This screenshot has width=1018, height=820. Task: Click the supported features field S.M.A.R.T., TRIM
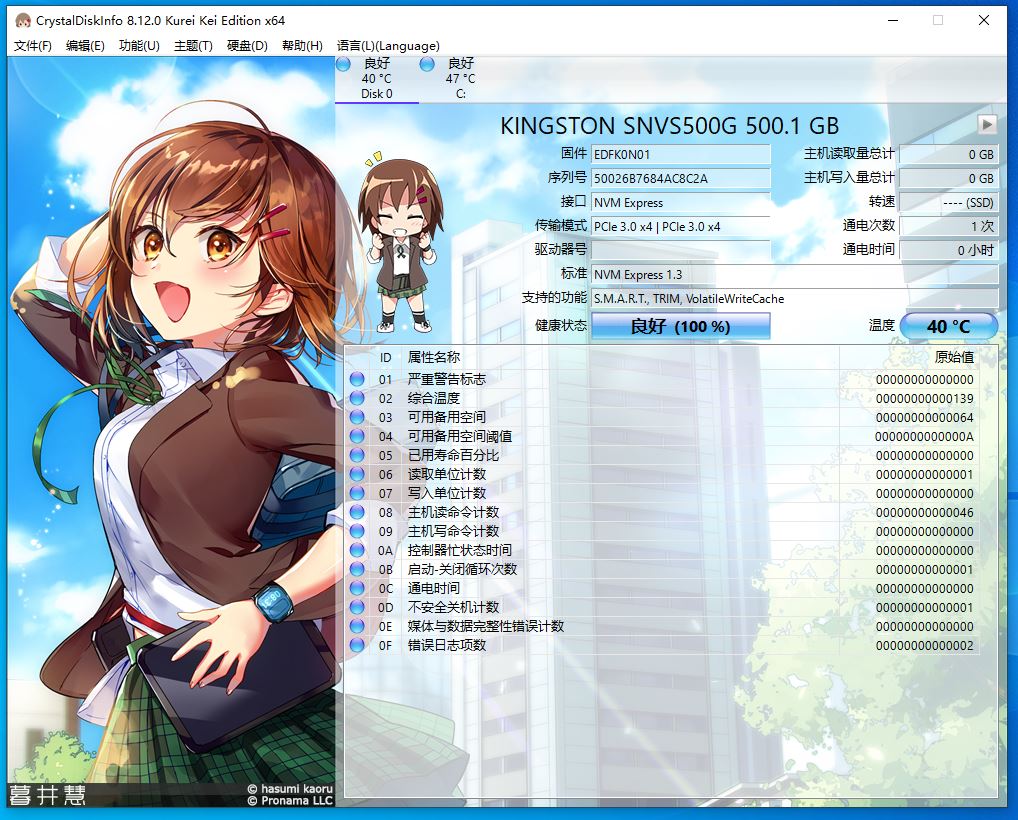(x=795, y=299)
